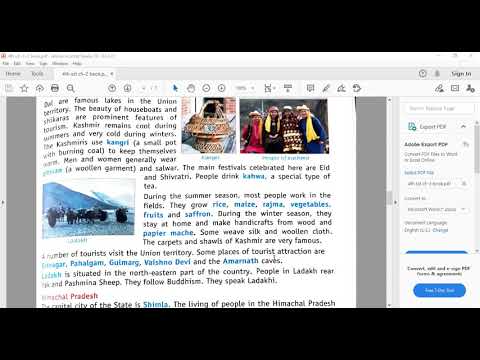
Task: Click the page number input field
Action: pos(144,88)
